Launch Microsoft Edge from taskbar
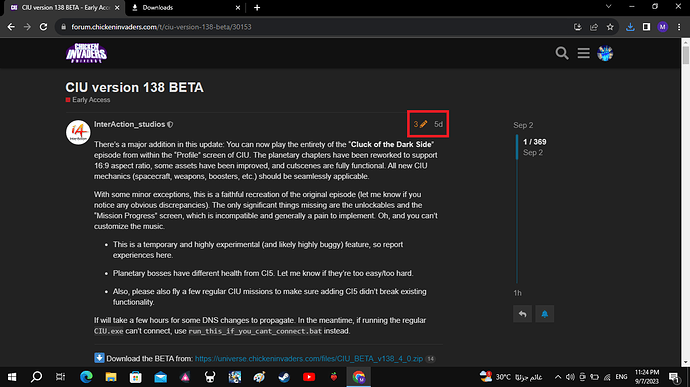The width and height of the screenshot is (690, 387). point(86,377)
